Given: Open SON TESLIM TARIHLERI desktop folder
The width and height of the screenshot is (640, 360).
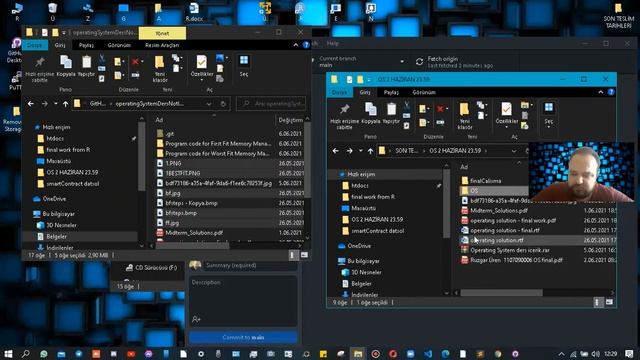Looking at the screenshot, I should (x=618, y=16).
